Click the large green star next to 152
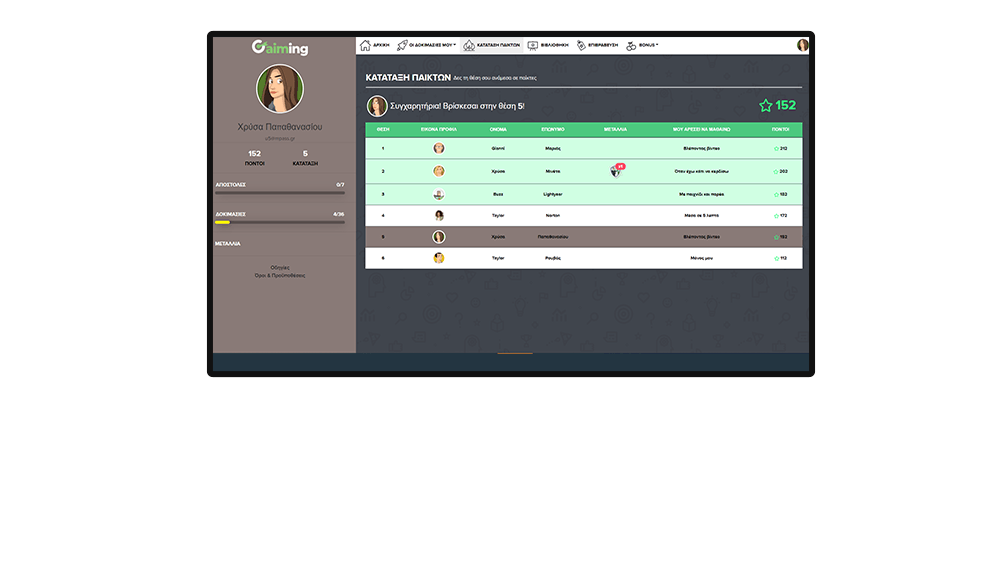Screen dimensions: 1000x564 765,106
